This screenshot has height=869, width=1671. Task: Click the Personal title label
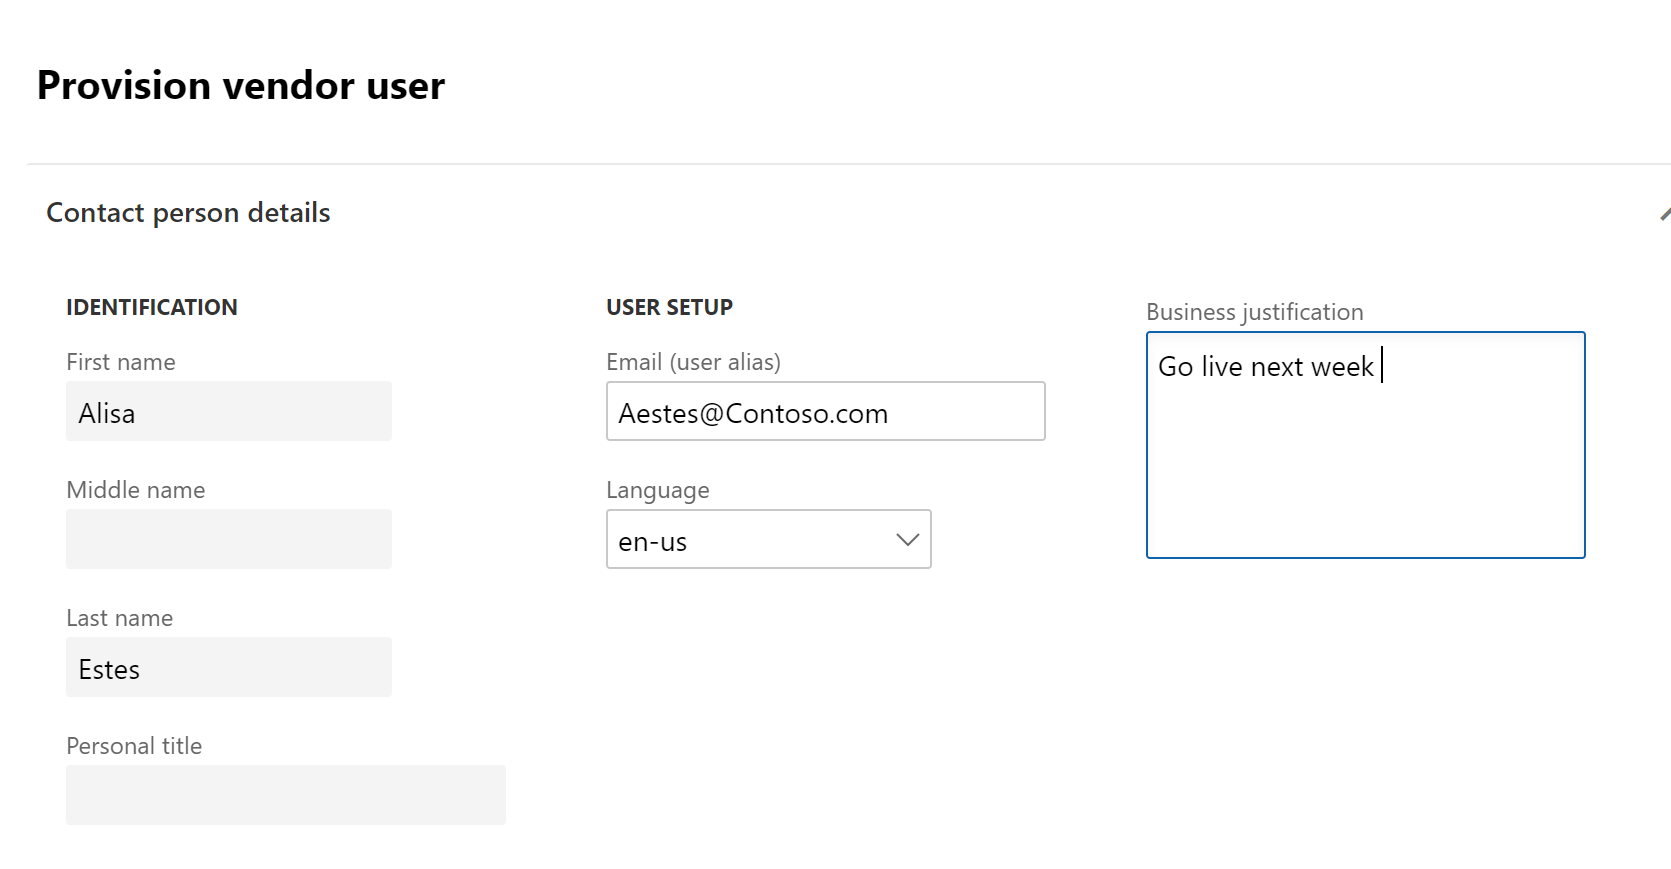134,746
